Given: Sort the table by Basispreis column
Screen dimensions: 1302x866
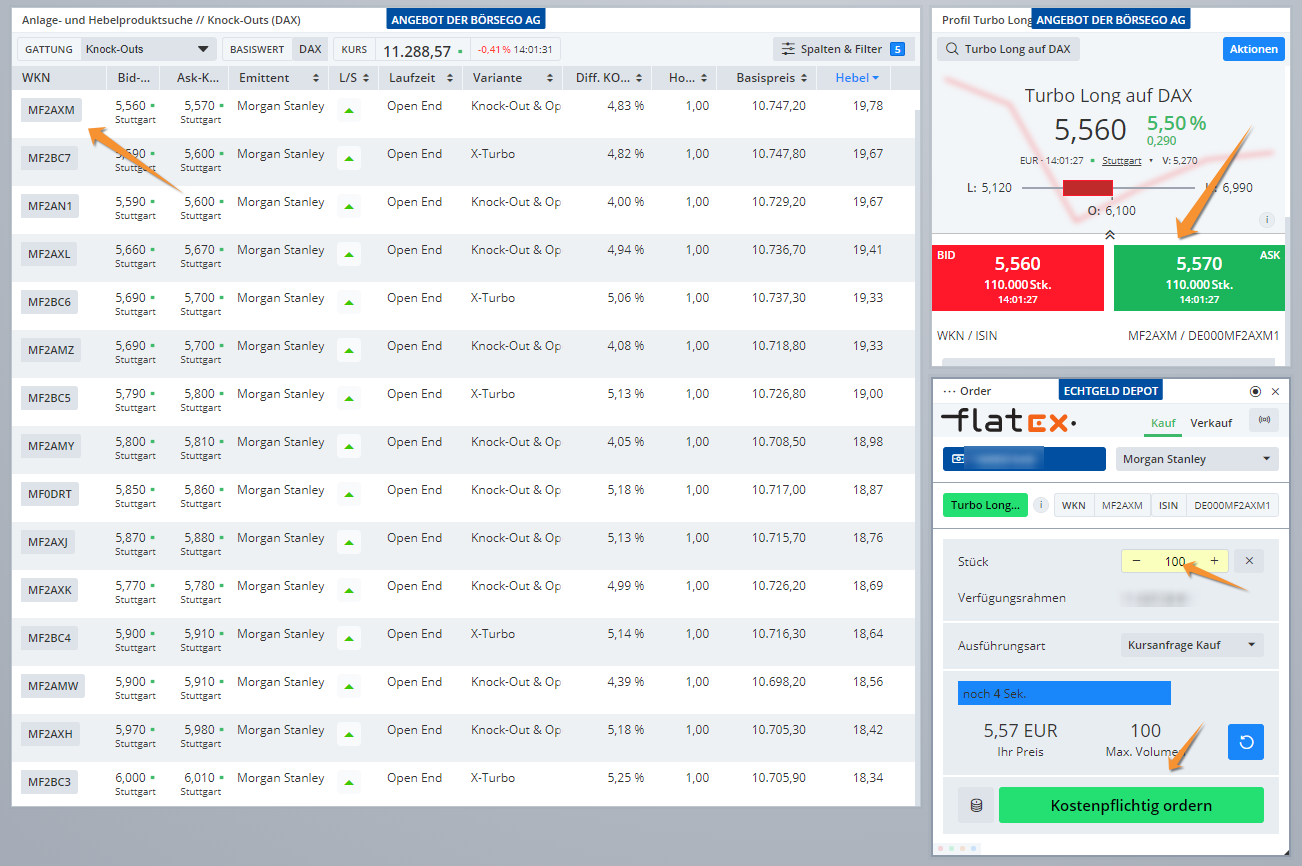Looking at the screenshot, I should click(x=766, y=78).
